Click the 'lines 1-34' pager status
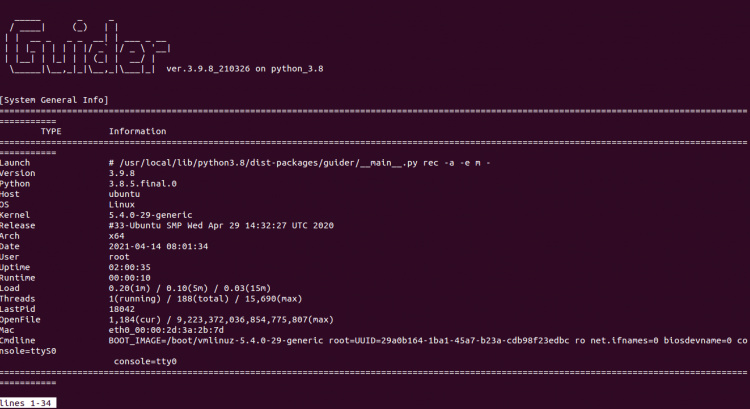750x409 pixels. [27, 403]
